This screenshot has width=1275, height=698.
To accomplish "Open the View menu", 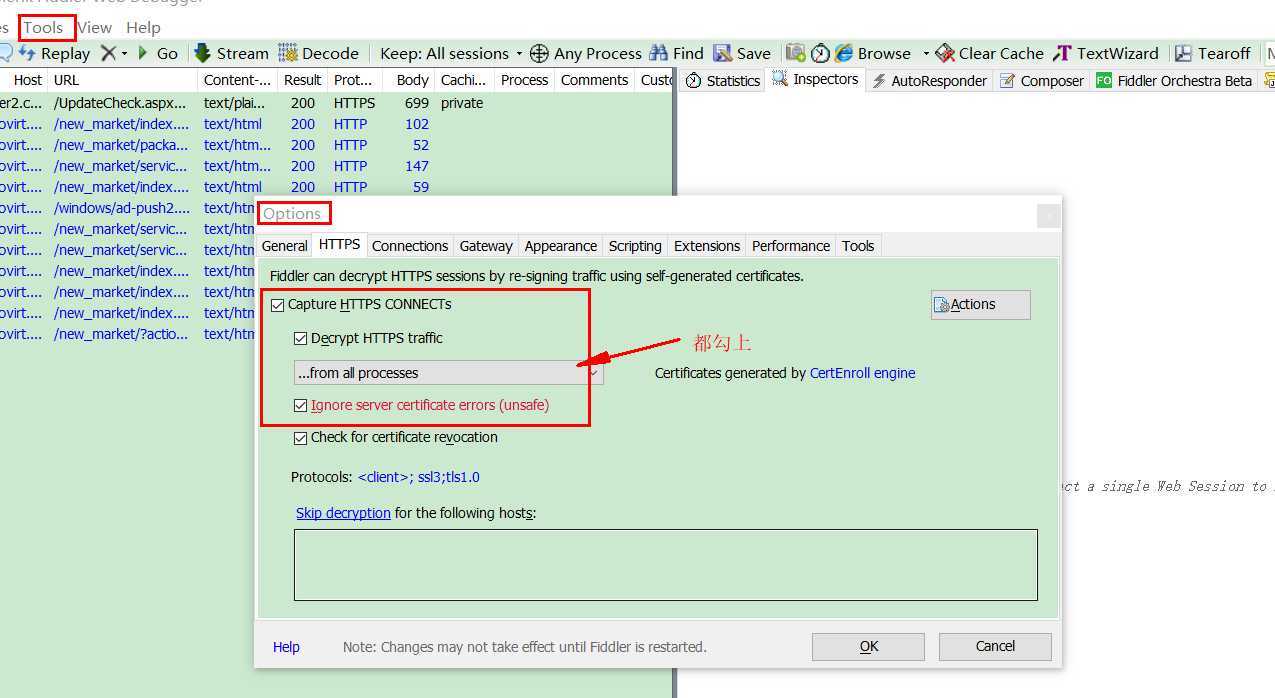I will pos(94,27).
